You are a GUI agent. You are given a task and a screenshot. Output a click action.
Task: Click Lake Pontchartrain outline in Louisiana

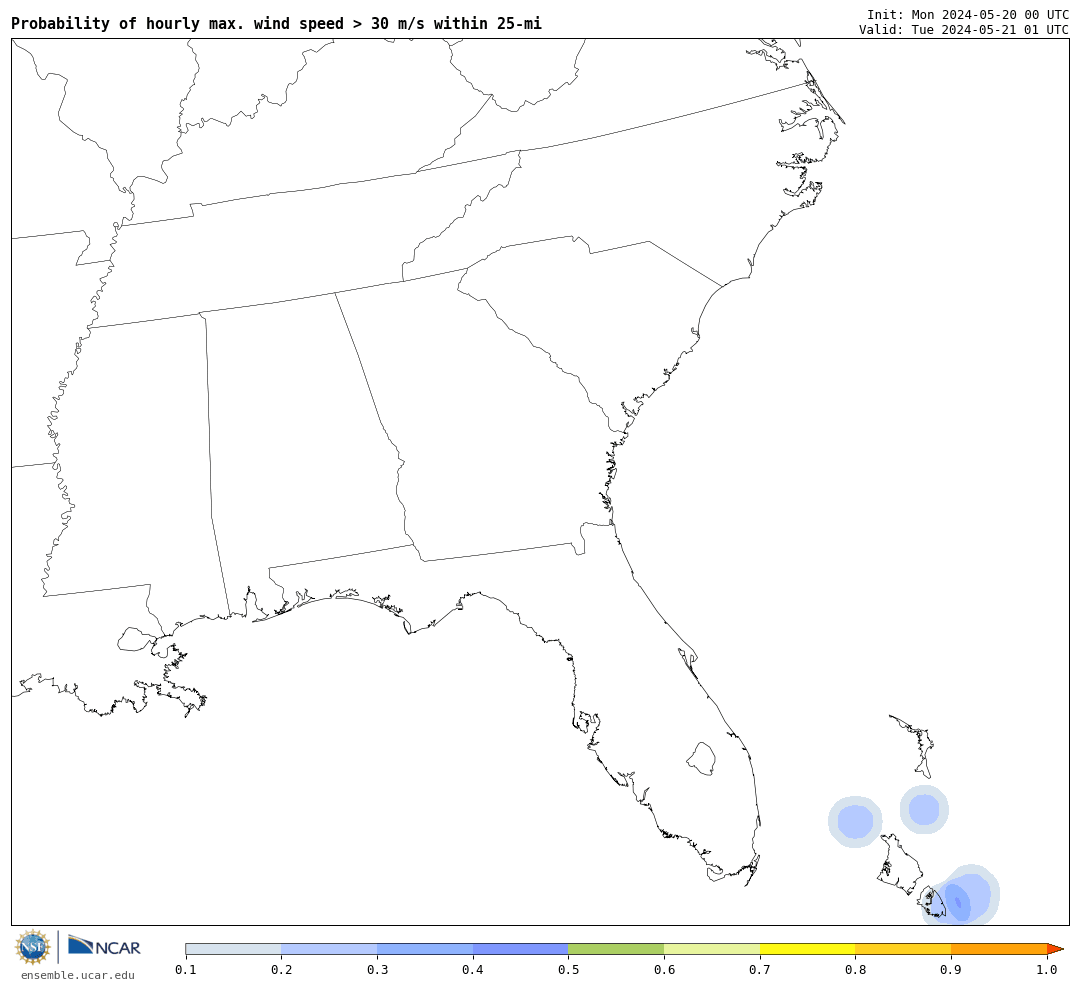tap(136, 639)
